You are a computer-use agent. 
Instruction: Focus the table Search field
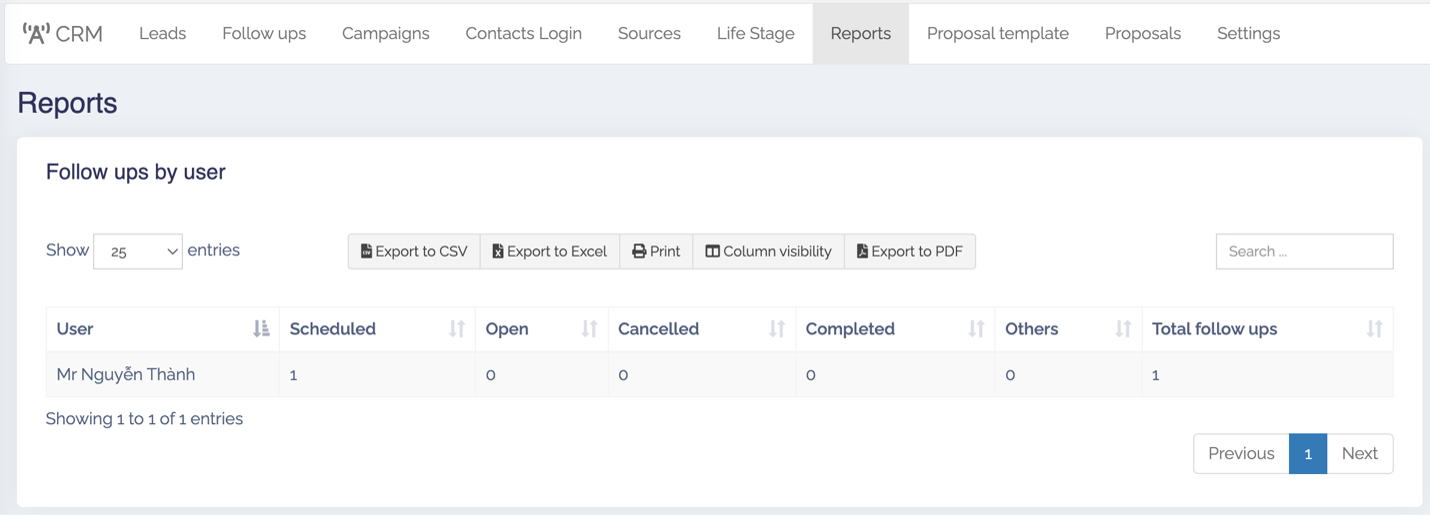[x=1304, y=252]
